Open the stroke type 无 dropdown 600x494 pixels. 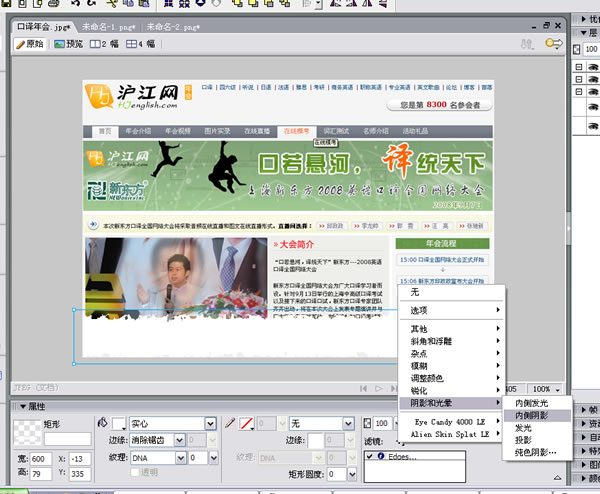point(348,423)
